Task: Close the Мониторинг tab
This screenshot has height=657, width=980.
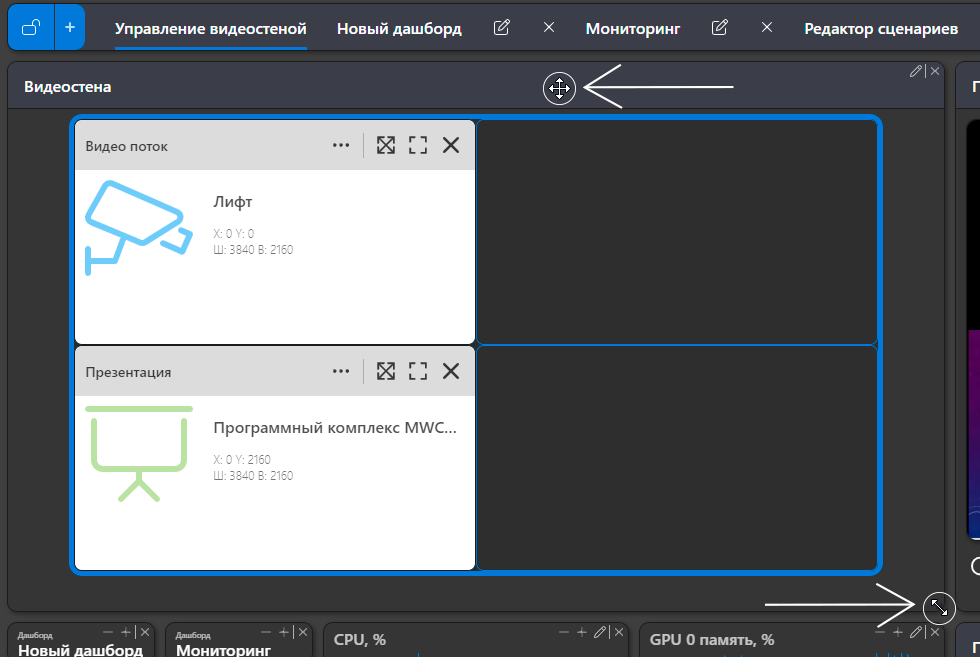Action: pyautogui.click(x=767, y=28)
